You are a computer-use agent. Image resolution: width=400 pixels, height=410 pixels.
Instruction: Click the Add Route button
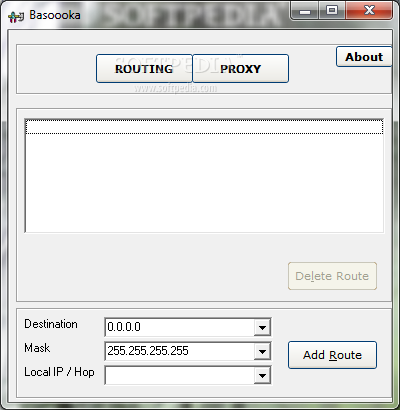(x=332, y=355)
